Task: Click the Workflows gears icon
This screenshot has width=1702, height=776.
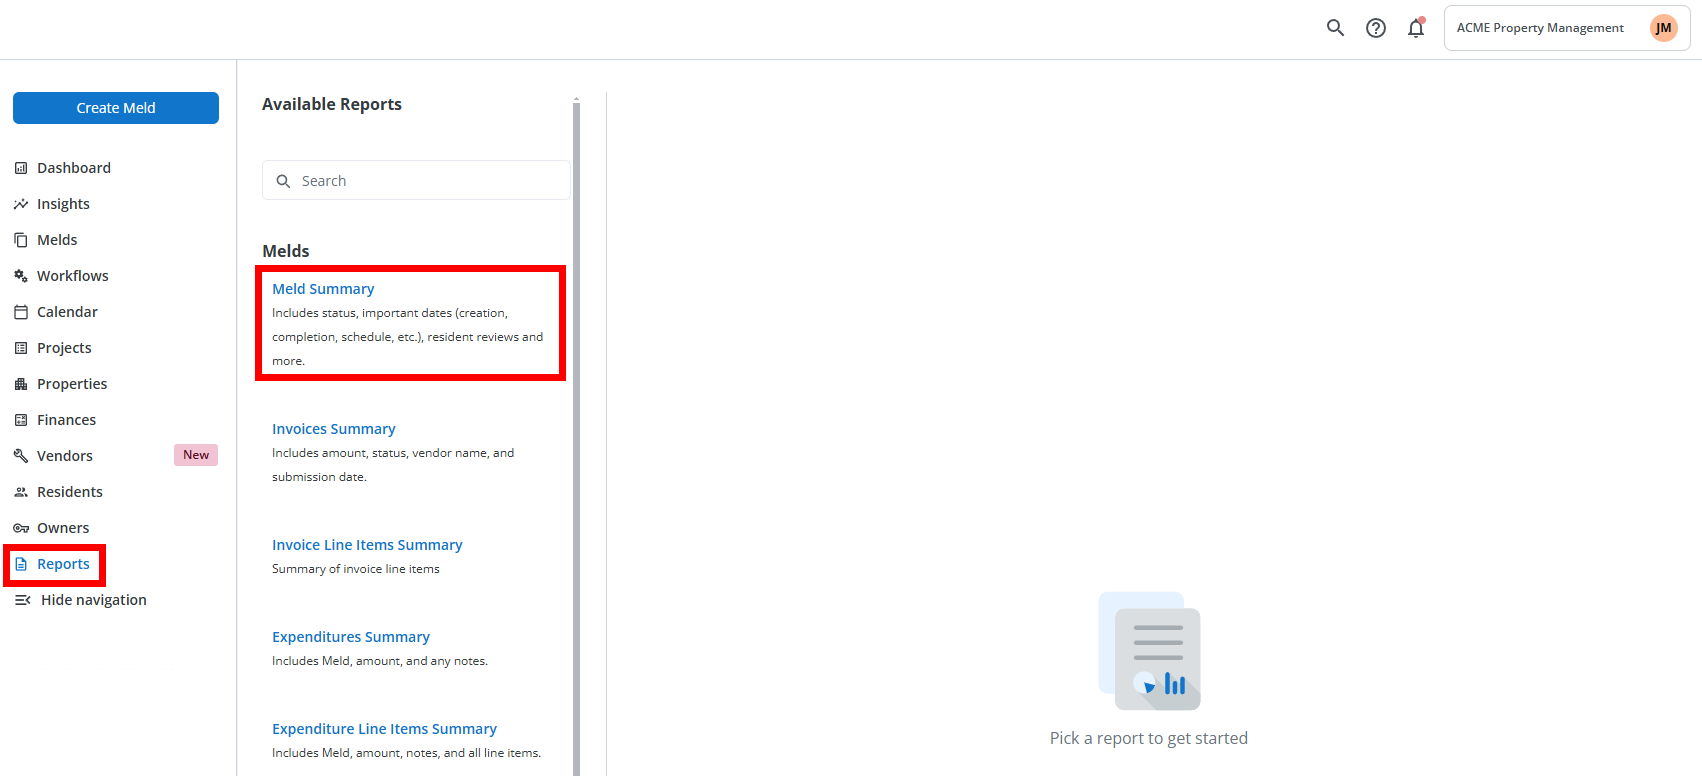Action: 21,276
